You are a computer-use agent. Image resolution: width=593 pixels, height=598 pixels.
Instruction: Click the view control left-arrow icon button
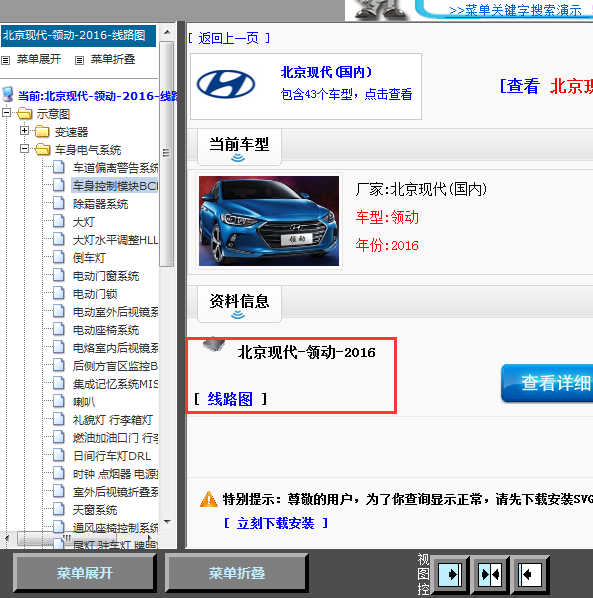click(x=530, y=574)
